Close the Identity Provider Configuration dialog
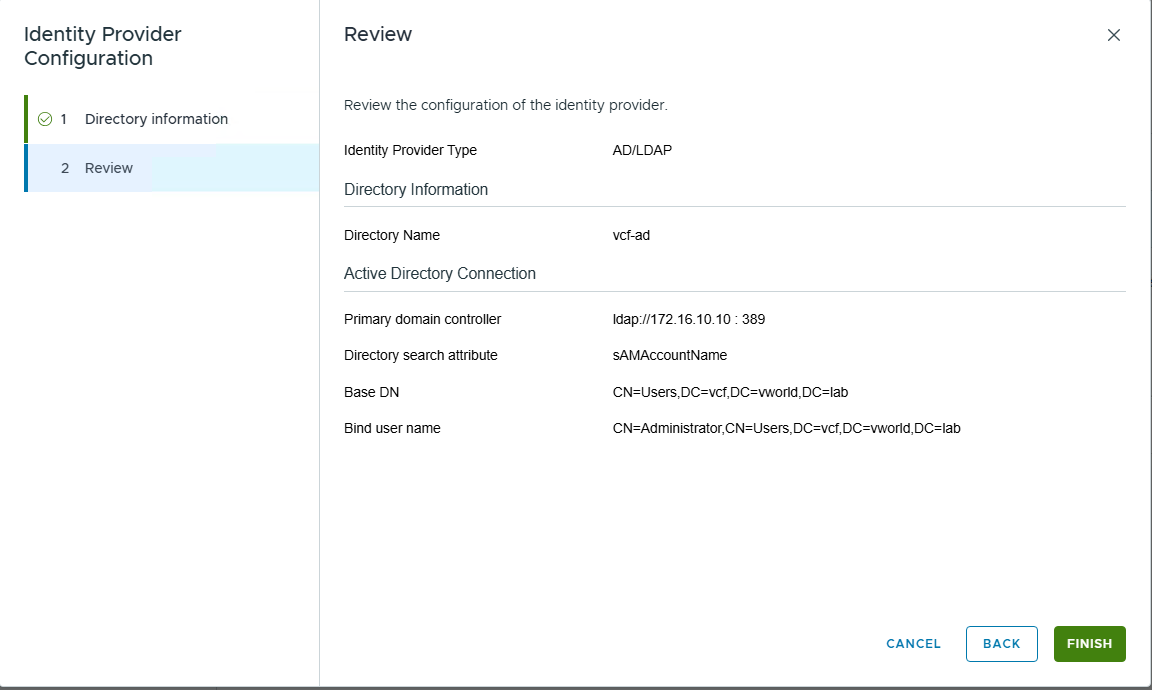 1113,35
